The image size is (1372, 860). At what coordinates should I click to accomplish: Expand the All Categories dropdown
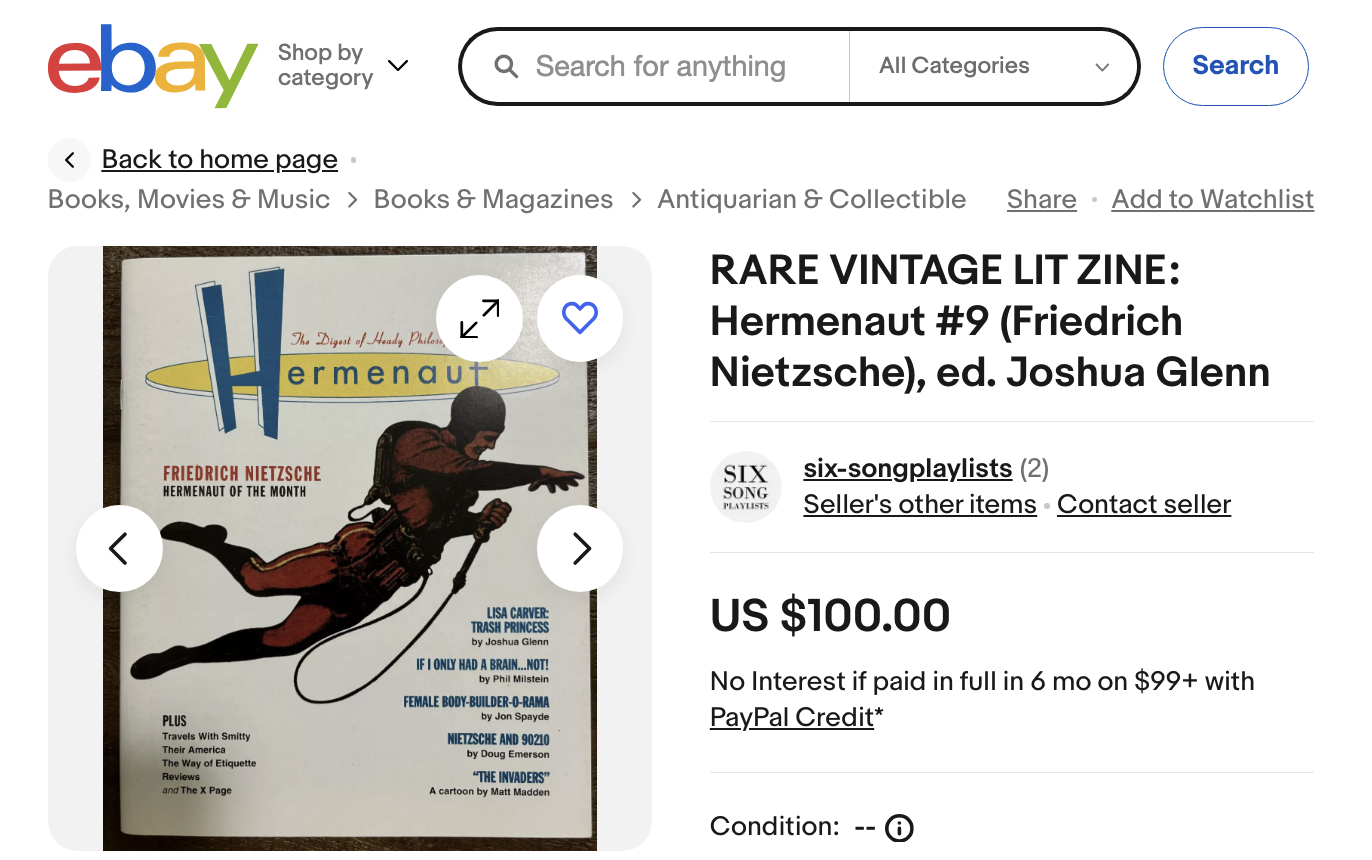pyautogui.click(x=994, y=66)
